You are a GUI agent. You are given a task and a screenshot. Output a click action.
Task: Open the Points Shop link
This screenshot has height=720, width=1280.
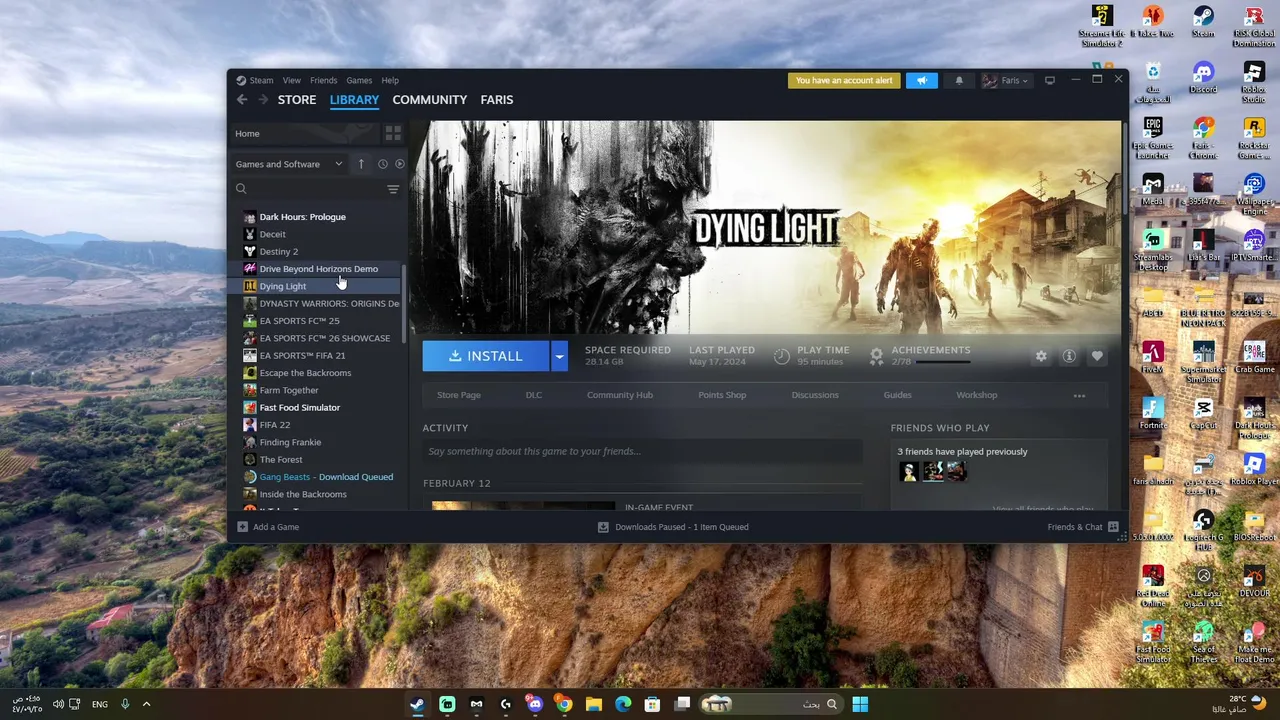(722, 395)
